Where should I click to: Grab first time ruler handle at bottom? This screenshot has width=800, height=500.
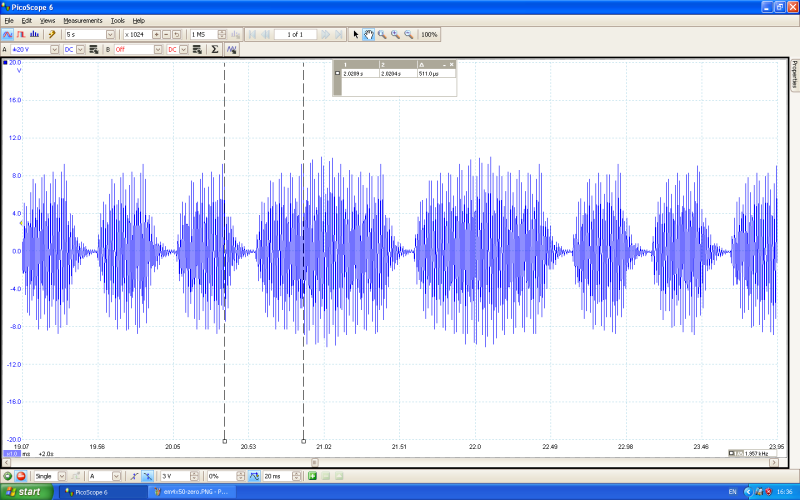pyautogui.click(x=224, y=441)
